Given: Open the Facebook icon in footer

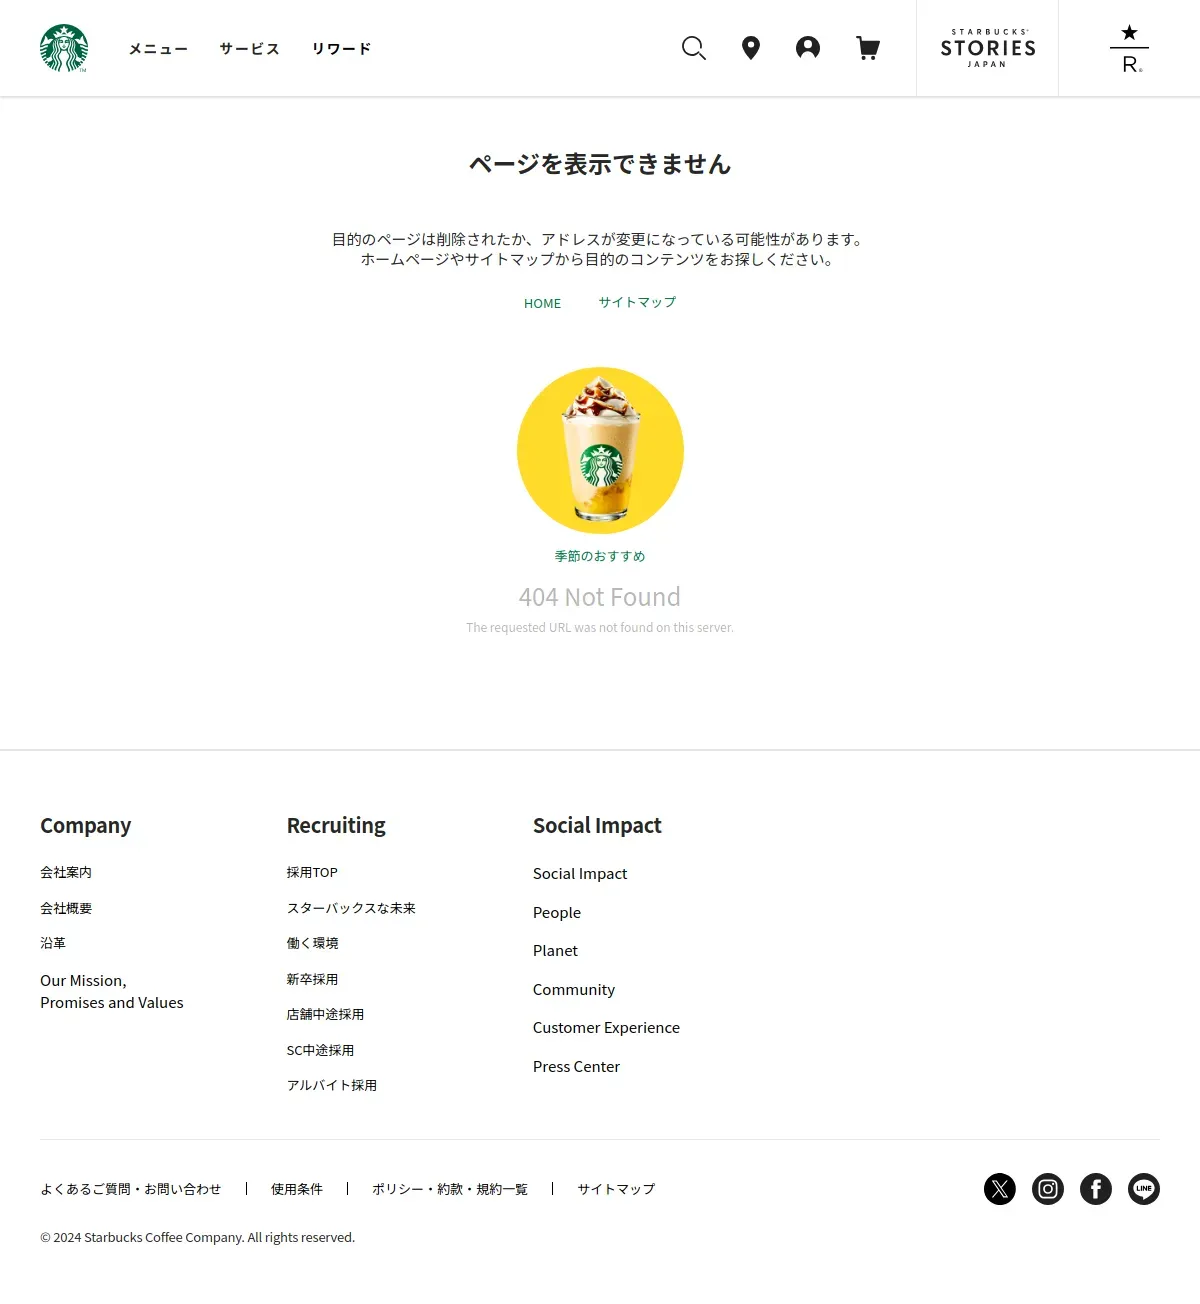Looking at the screenshot, I should coord(1096,1189).
